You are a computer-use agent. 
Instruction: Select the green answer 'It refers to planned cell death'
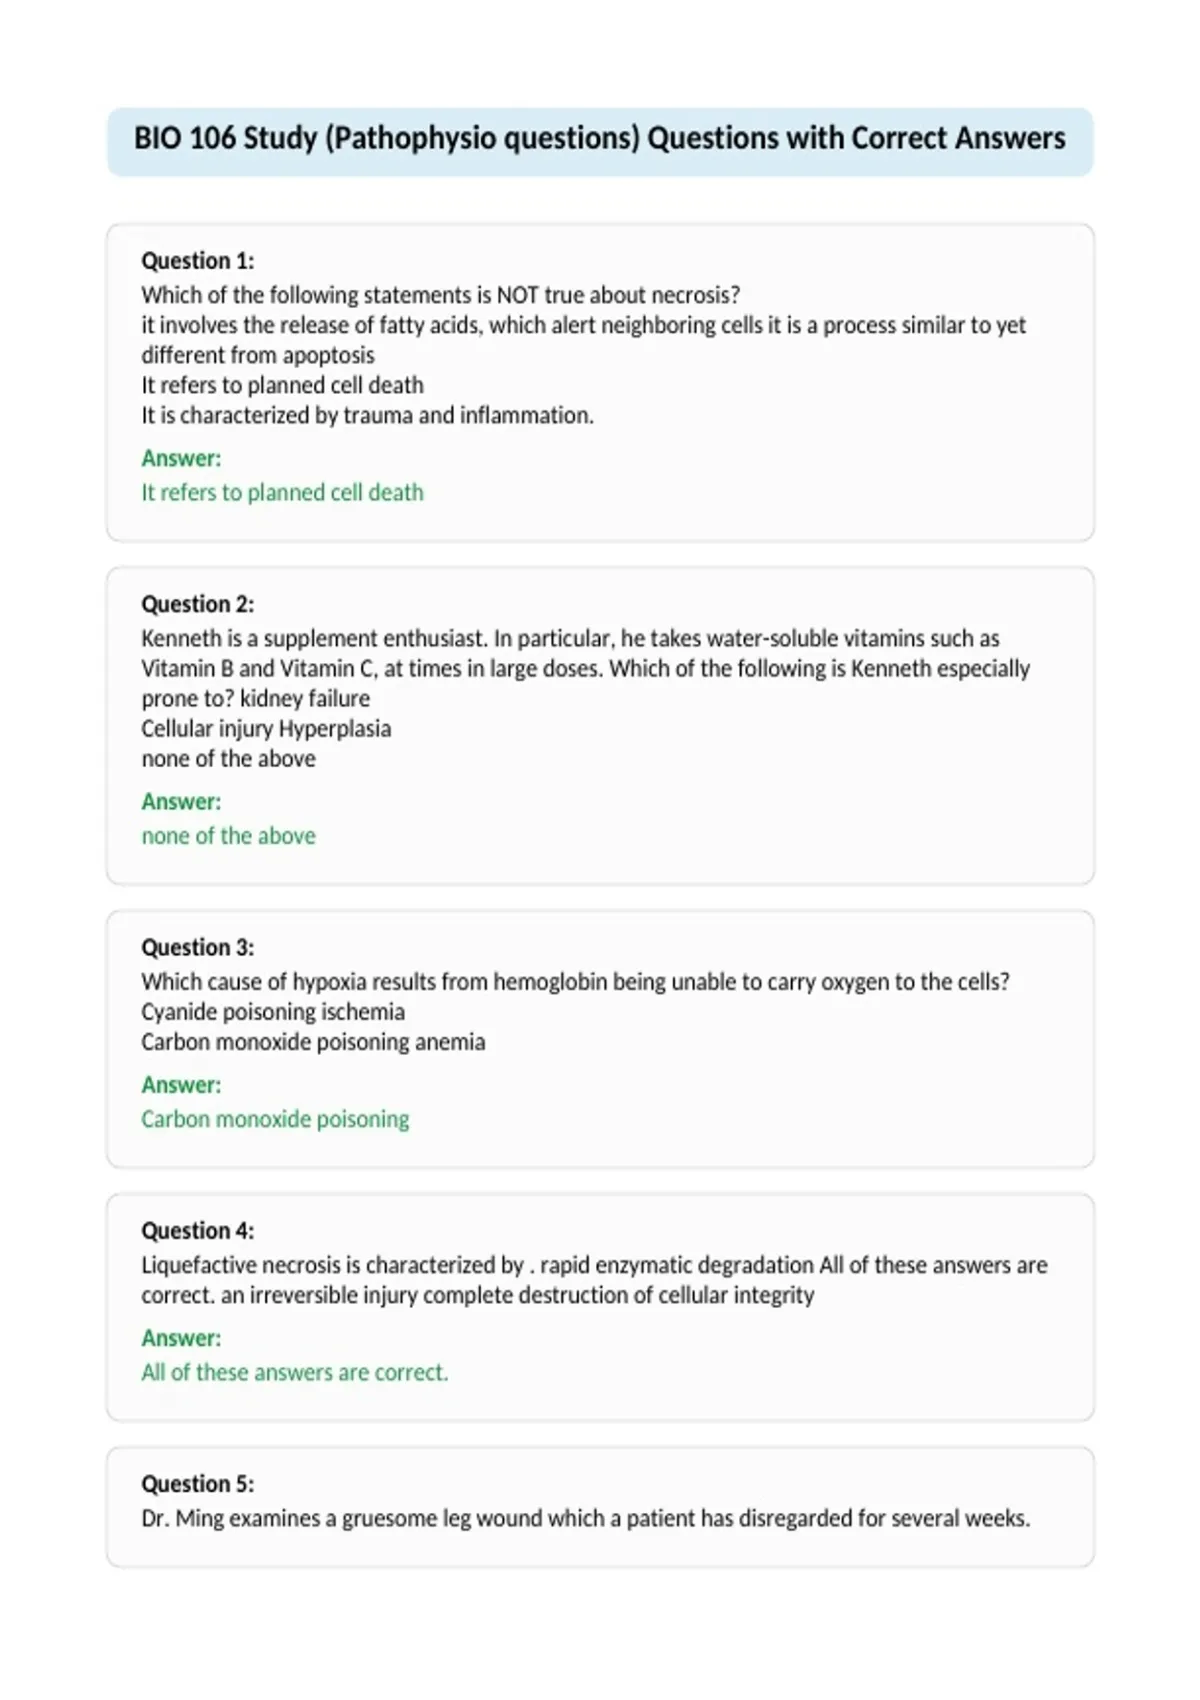283,493
